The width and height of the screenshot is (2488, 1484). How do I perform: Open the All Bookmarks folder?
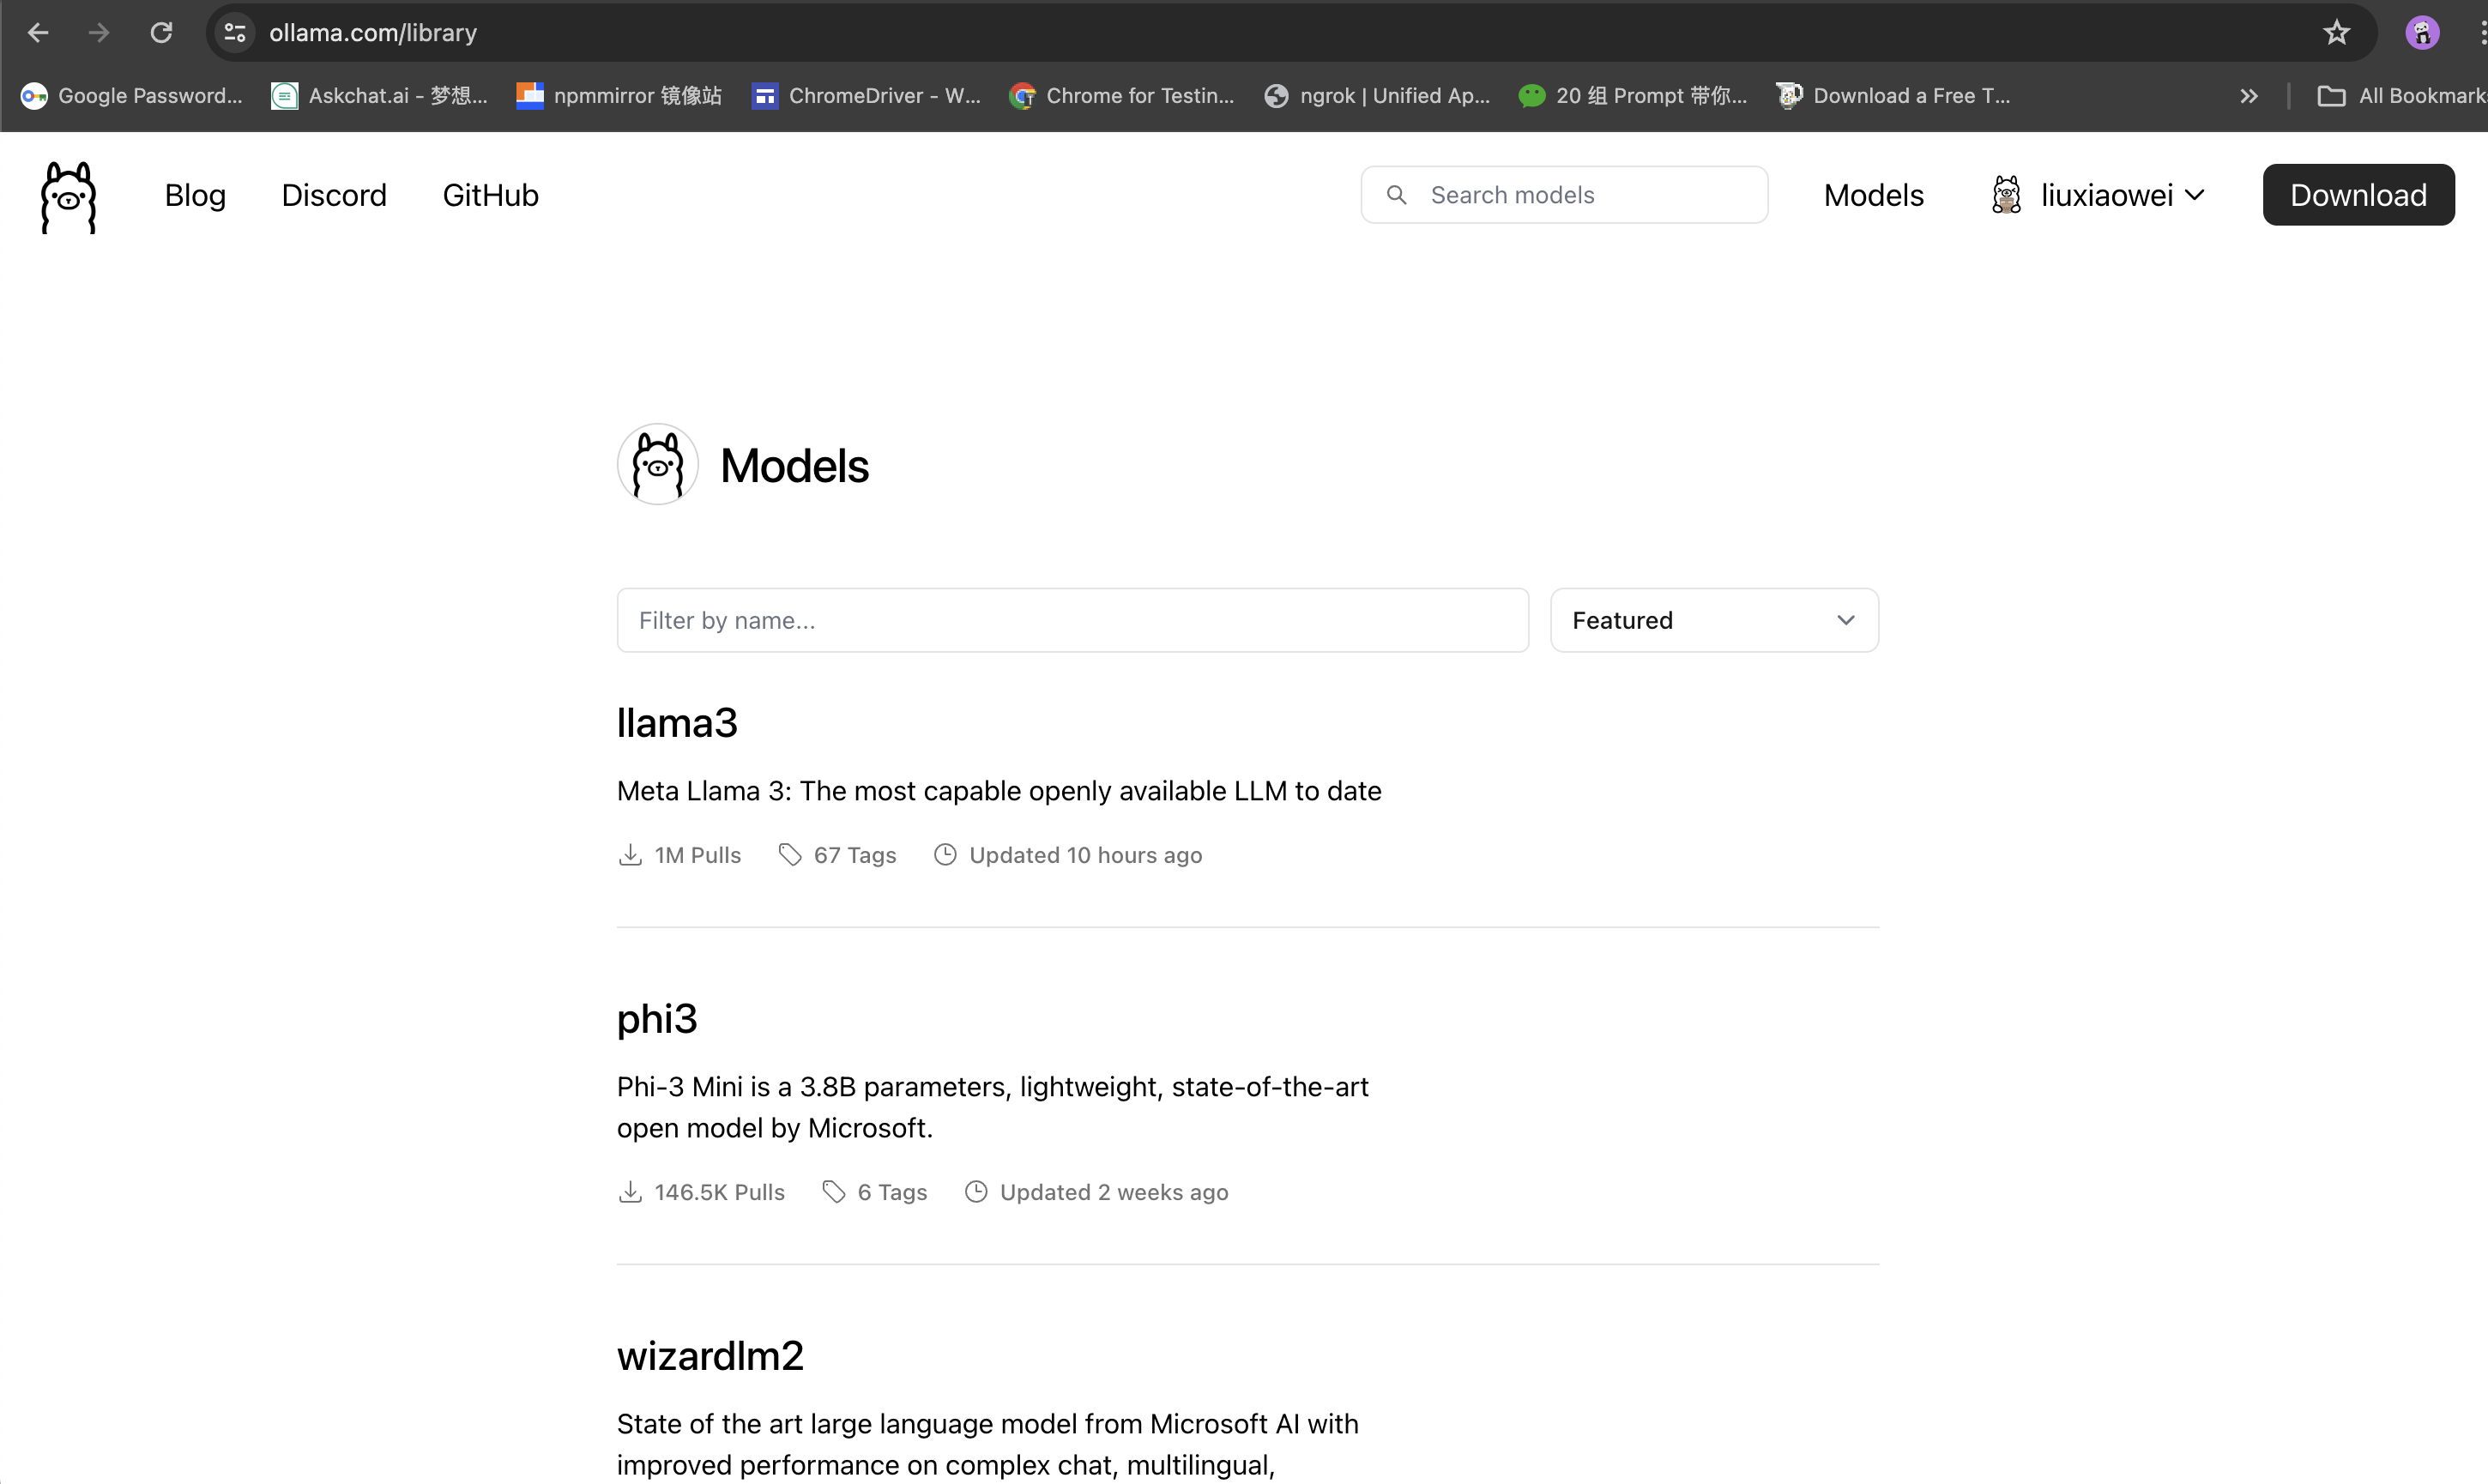(x=2402, y=96)
